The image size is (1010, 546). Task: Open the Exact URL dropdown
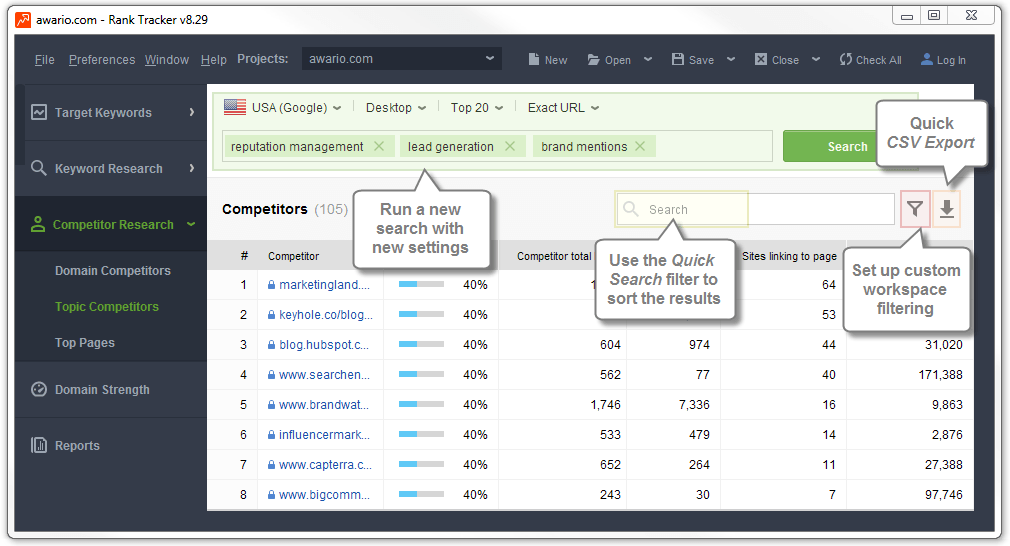click(564, 108)
